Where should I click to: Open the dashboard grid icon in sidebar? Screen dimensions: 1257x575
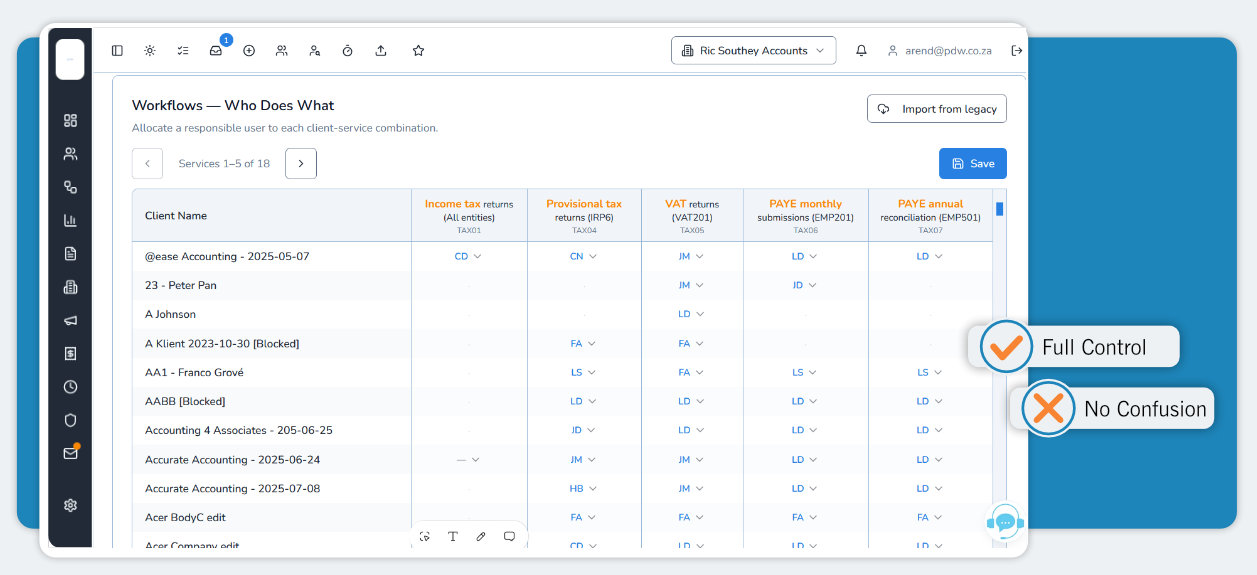point(70,121)
